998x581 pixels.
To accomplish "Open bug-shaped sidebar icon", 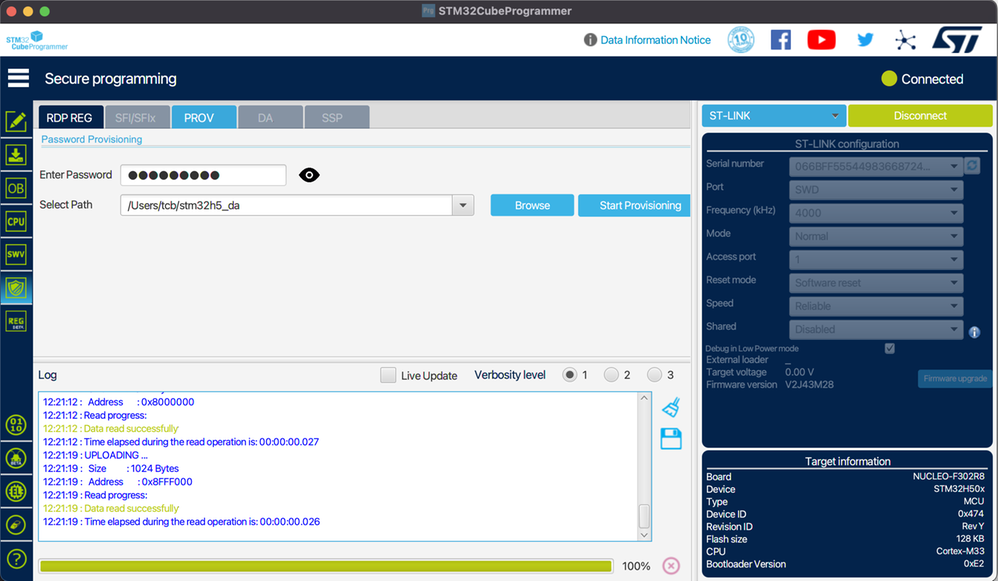I will pyautogui.click(x=16, y=458).
